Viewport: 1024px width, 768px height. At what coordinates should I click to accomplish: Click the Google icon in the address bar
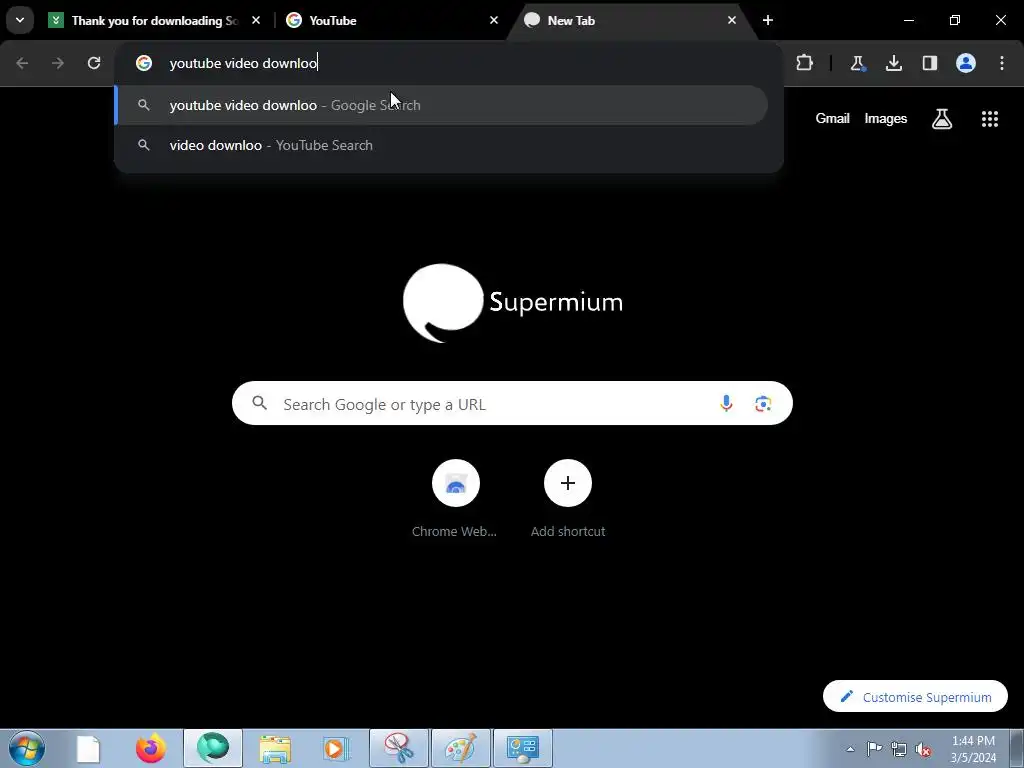pos(144,63)
